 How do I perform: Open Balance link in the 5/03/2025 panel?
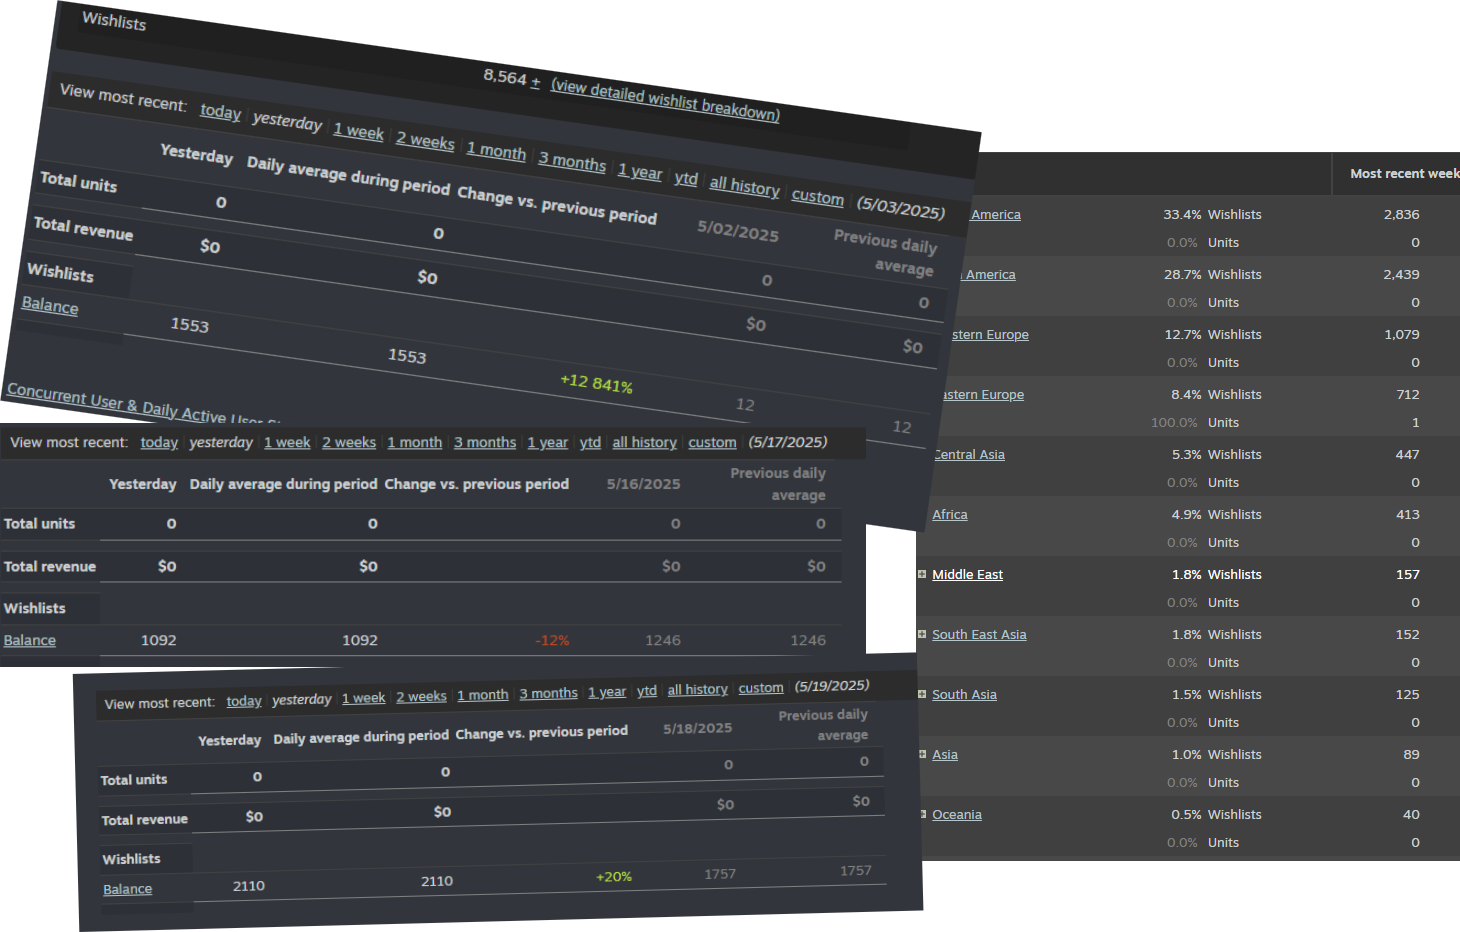click(x=50, y=306)
